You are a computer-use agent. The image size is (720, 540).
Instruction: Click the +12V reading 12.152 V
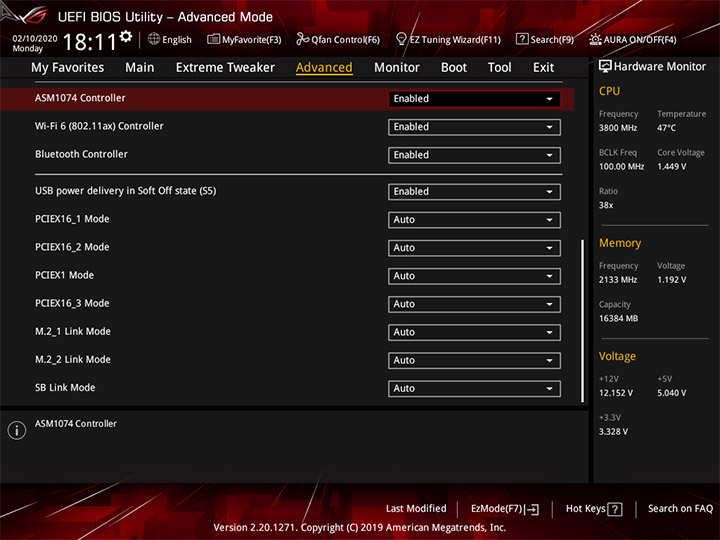(x=616, y=394)
